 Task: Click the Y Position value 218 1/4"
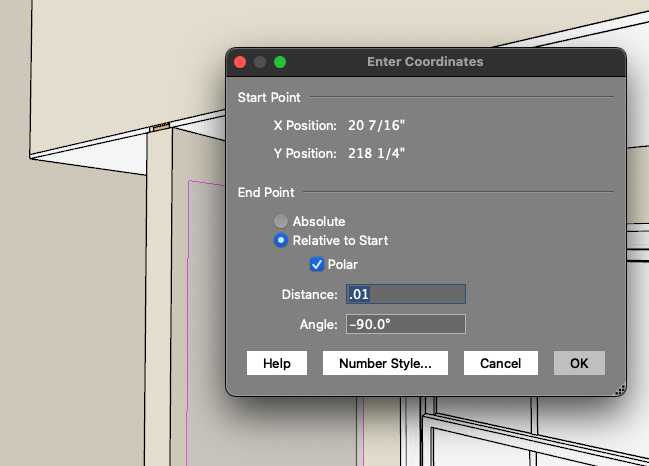click(x=376, y=154)
